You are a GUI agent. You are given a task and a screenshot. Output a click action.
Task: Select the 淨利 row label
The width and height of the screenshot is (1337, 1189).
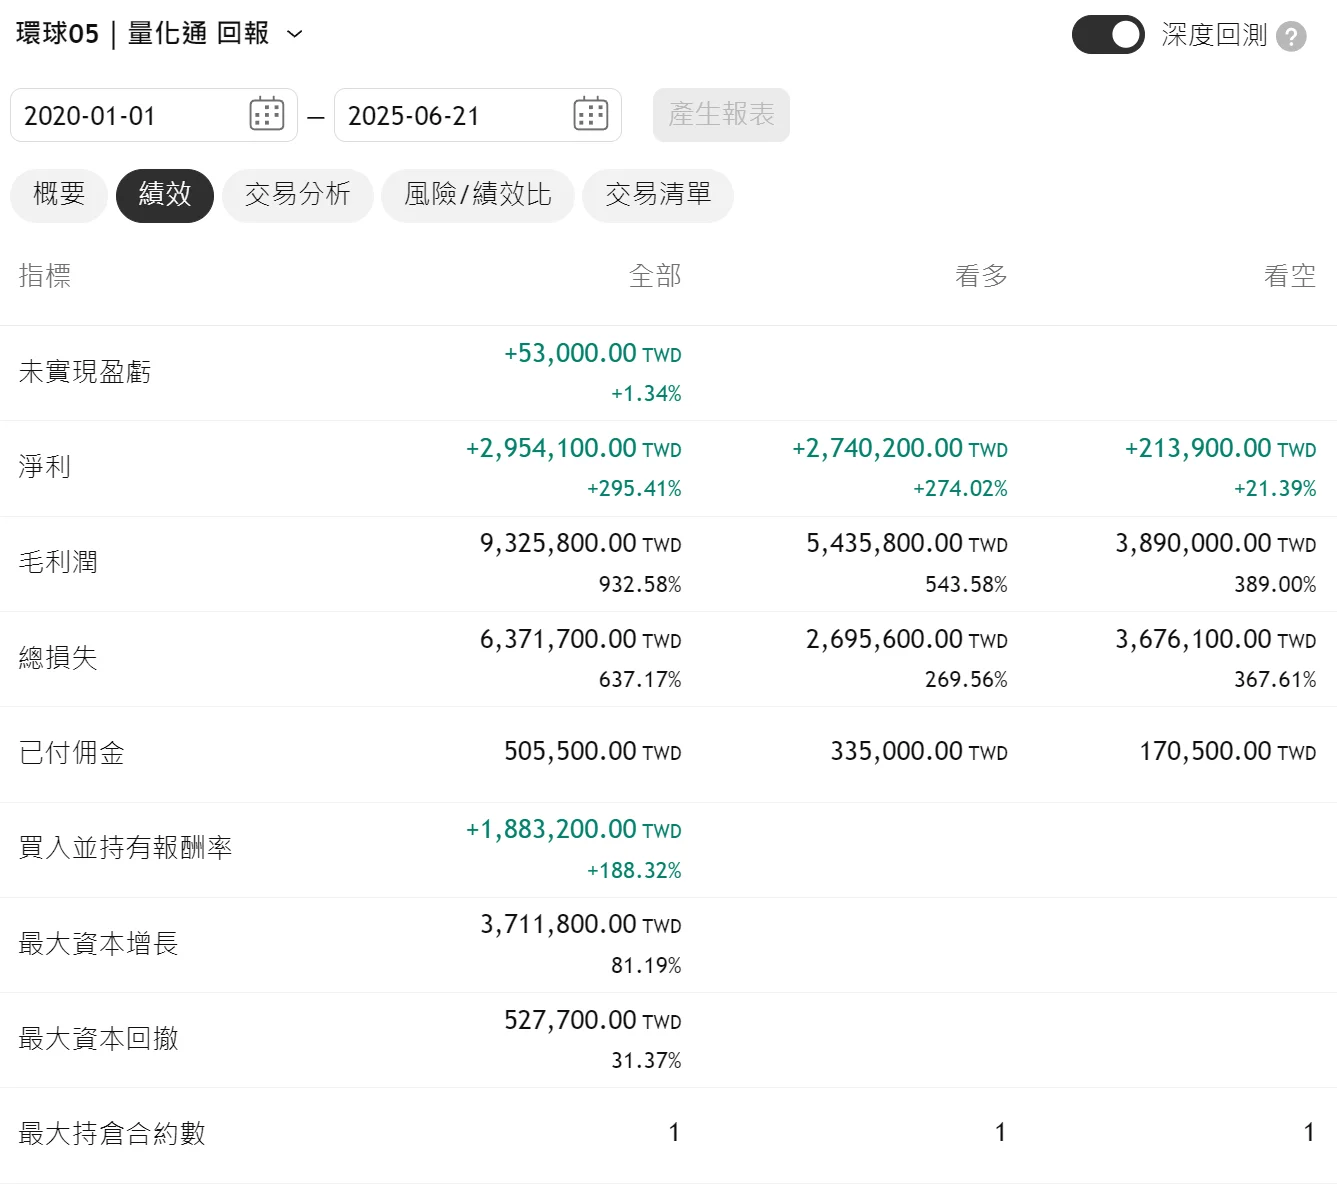click(x=45, y=467)
